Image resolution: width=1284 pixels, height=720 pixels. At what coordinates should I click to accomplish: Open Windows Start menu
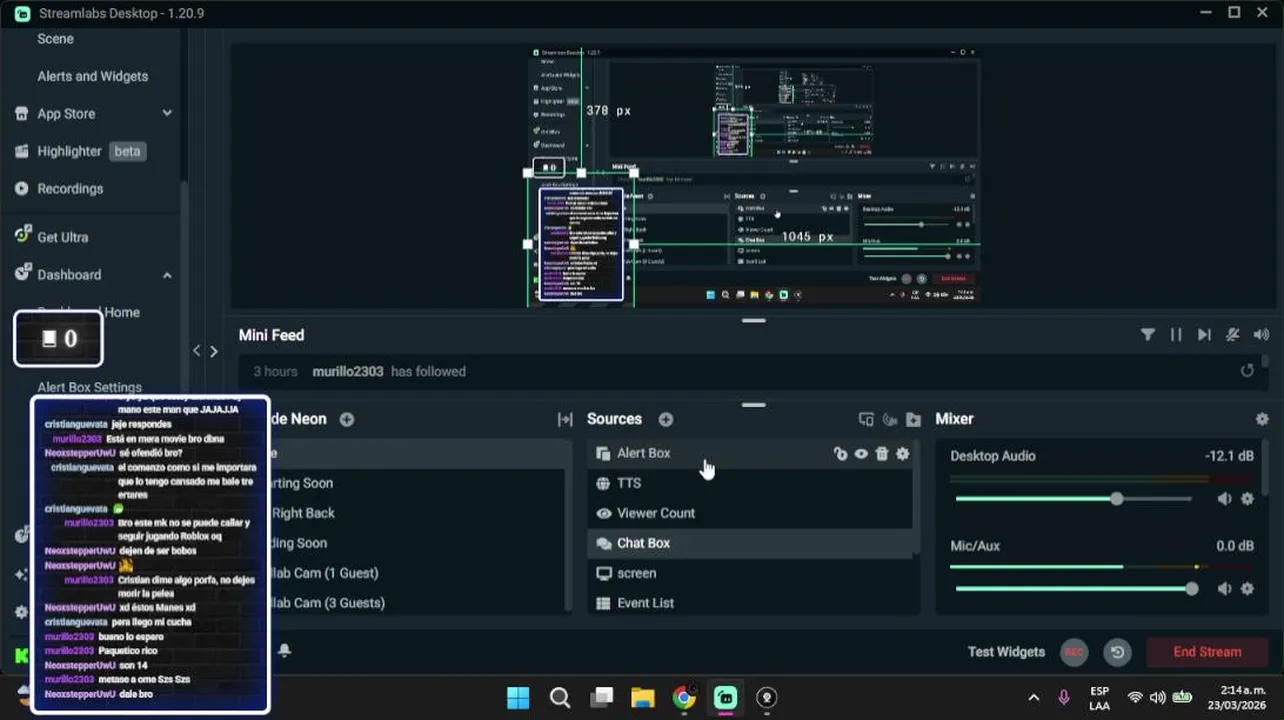[x=518, y=697]
